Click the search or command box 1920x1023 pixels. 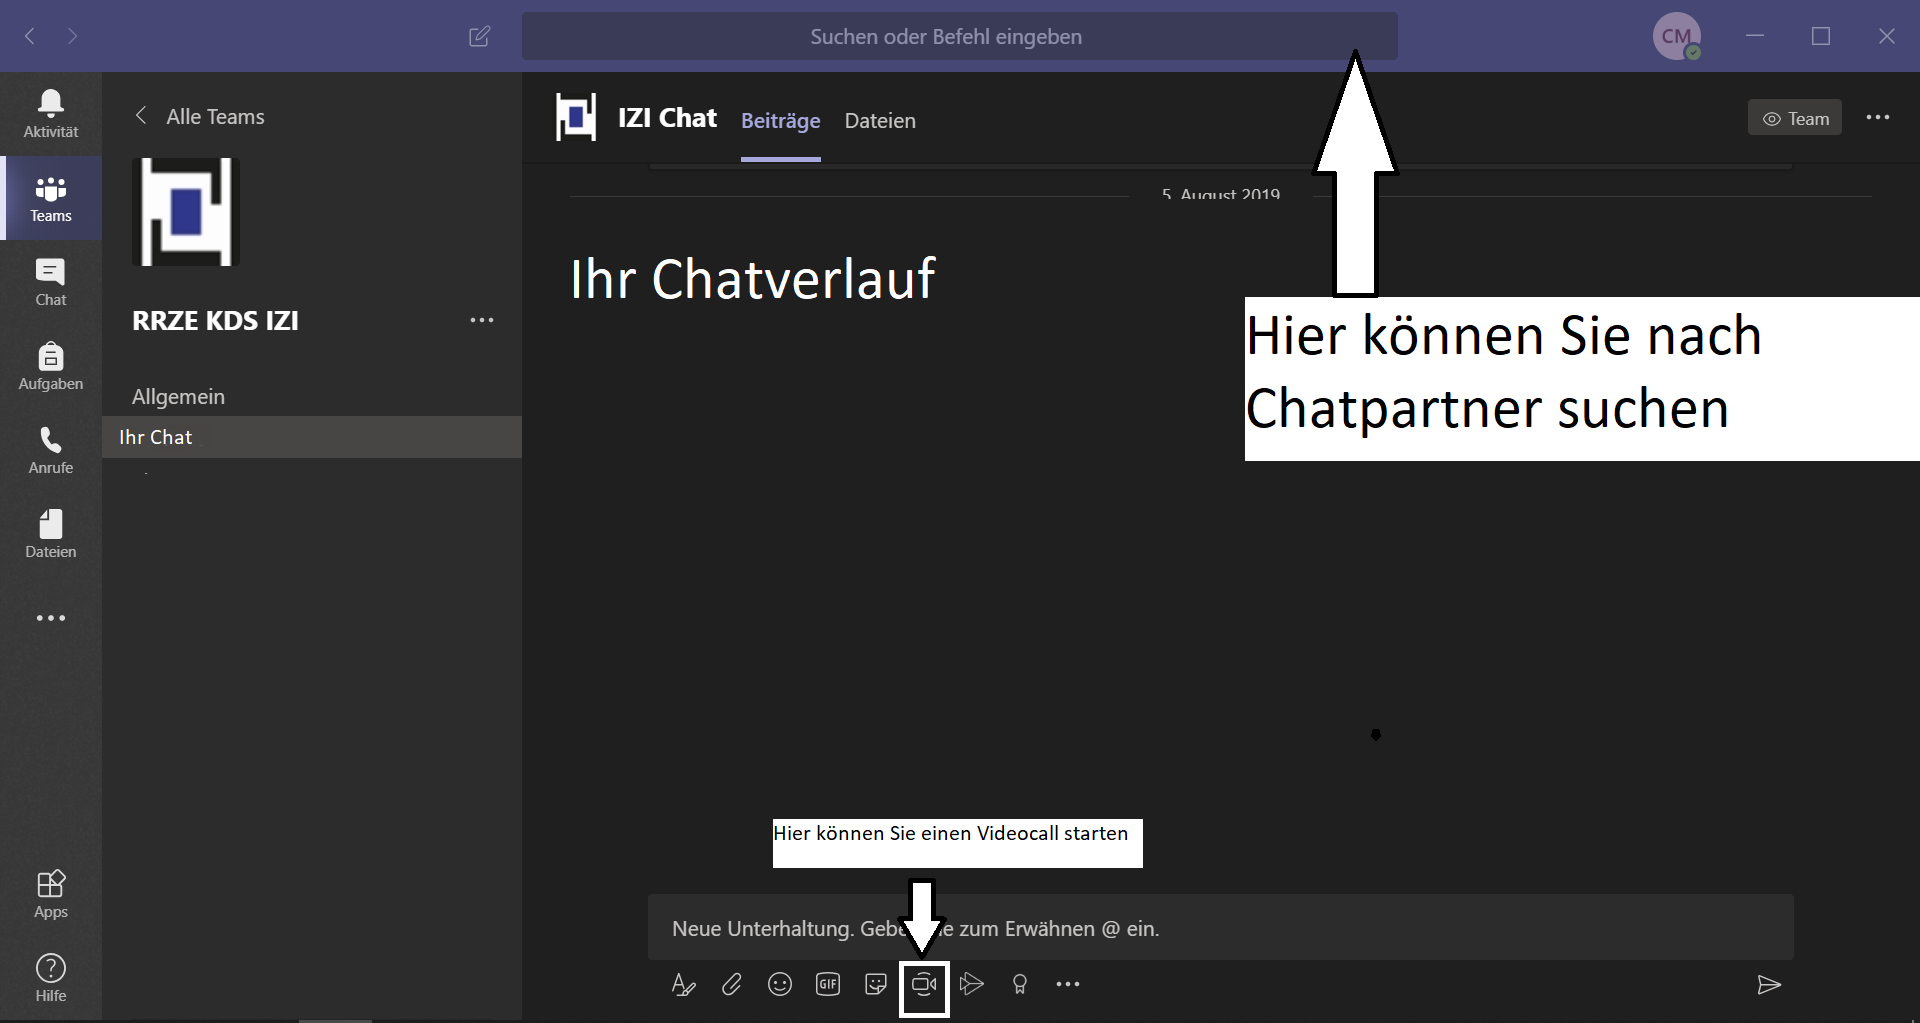[945, 37]
